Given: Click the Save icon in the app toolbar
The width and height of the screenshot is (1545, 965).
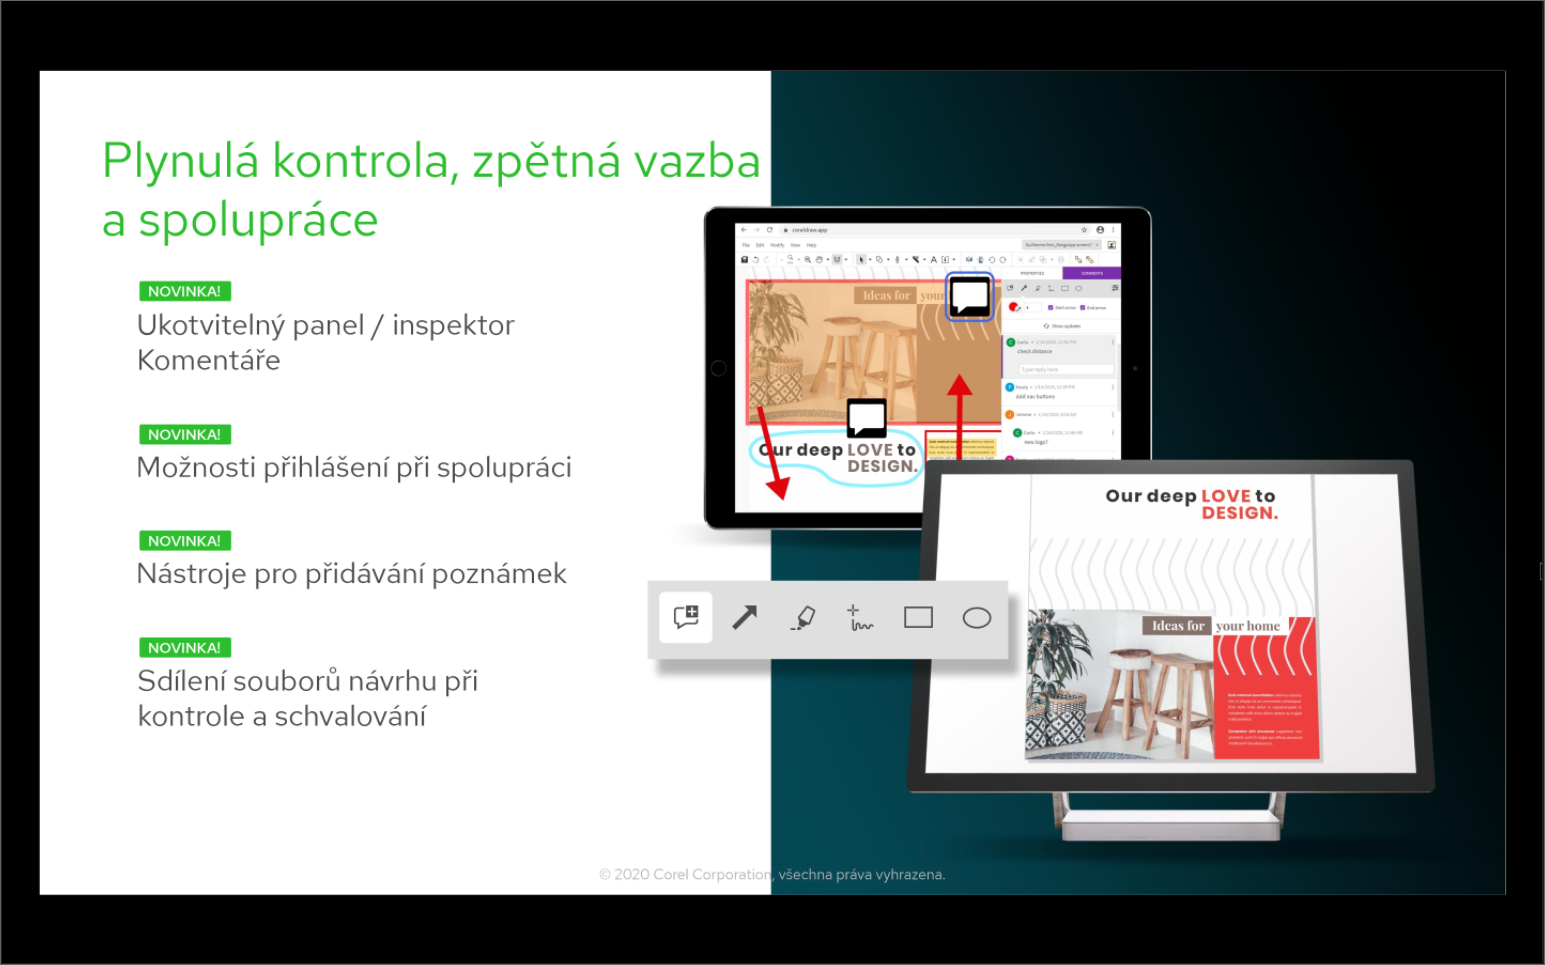Looking at the screenshot, I should click(744, 260).
